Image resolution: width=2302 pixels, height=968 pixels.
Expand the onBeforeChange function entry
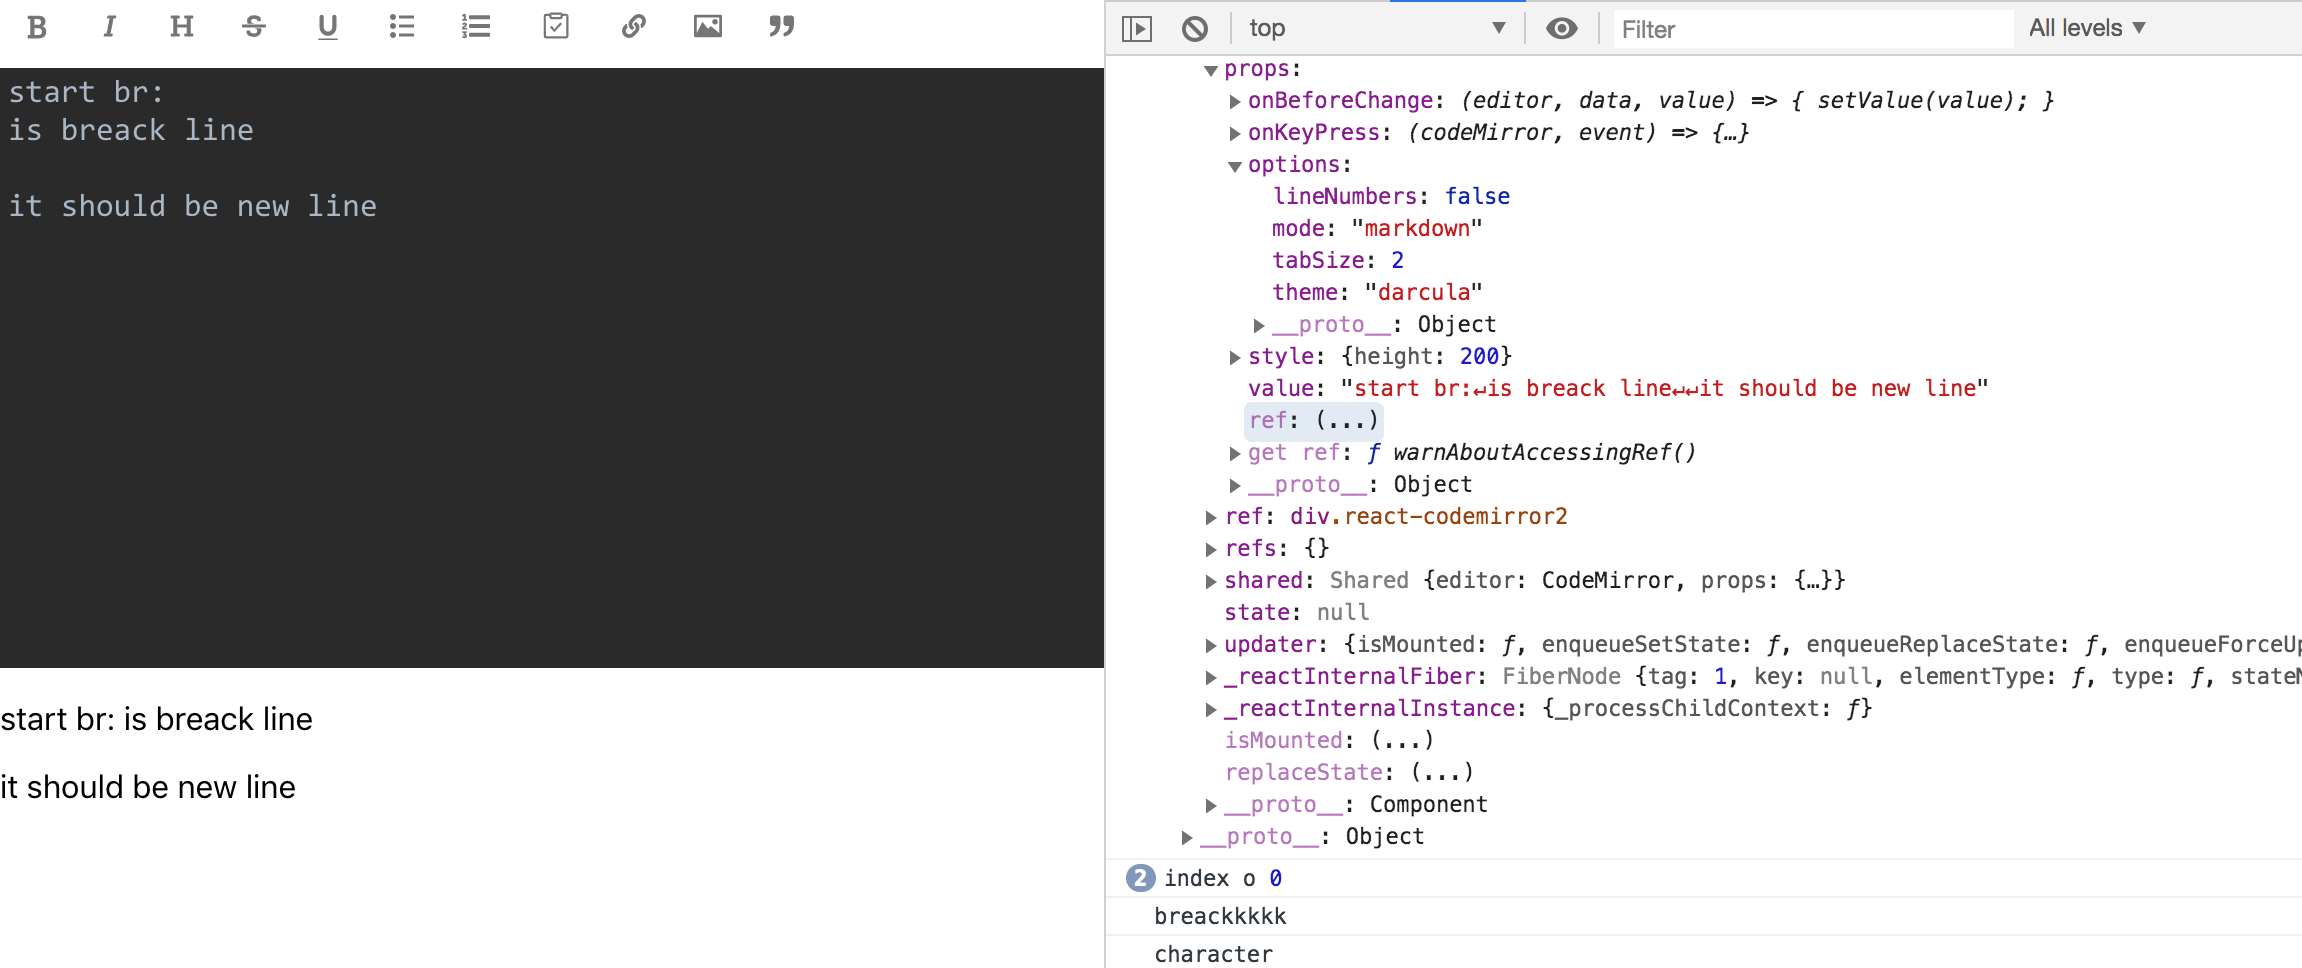pyautogui.click(x=1235, y=101)
